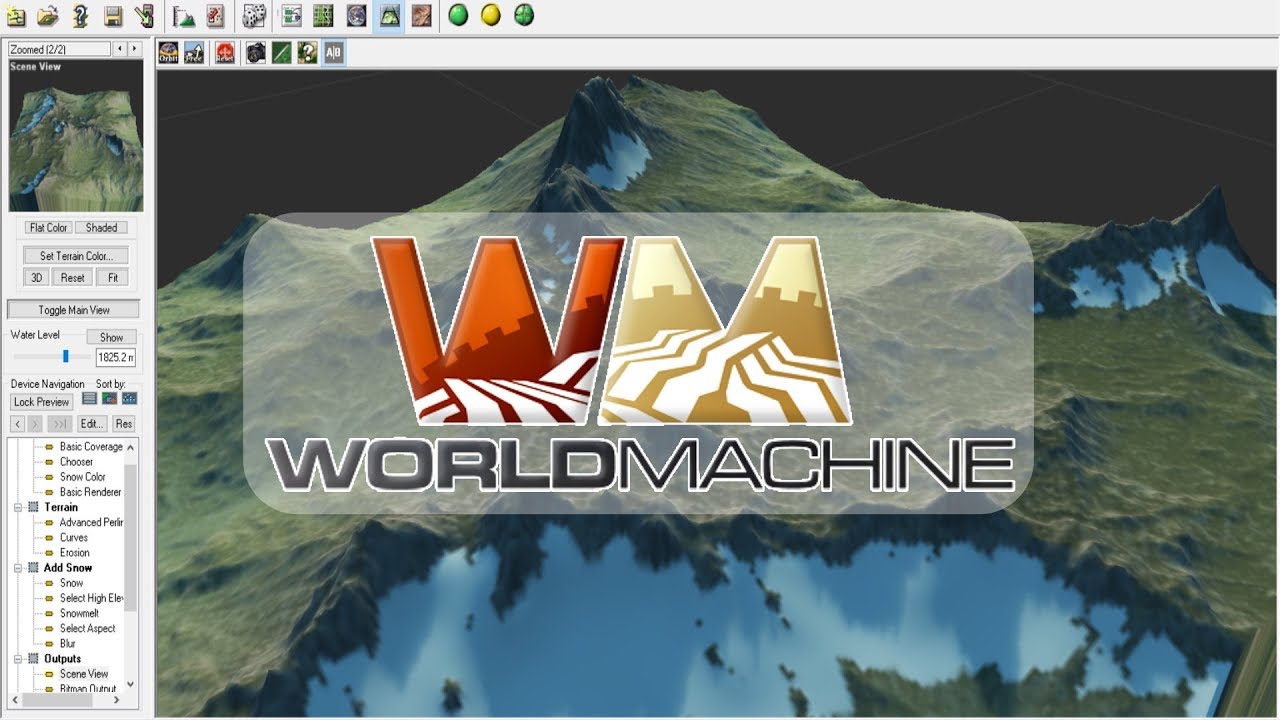Click the green line tool icon
The width and height of the screenshot is (1280, 720).
[282, 53]
